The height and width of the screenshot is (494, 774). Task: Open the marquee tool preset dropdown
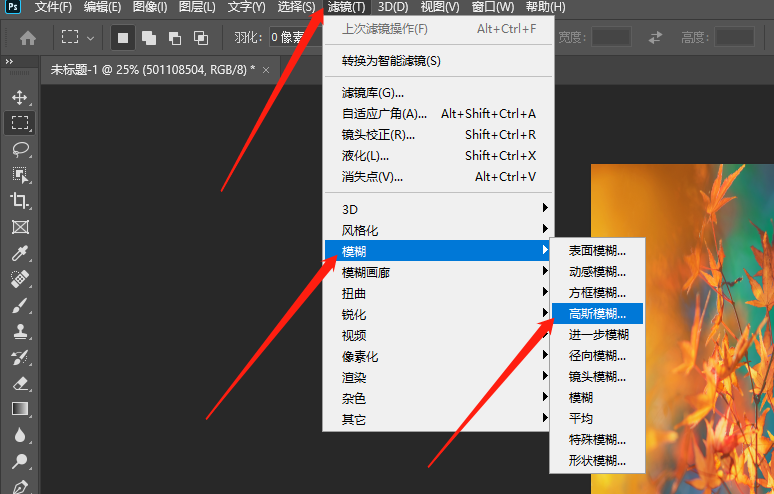pos(90,38)
